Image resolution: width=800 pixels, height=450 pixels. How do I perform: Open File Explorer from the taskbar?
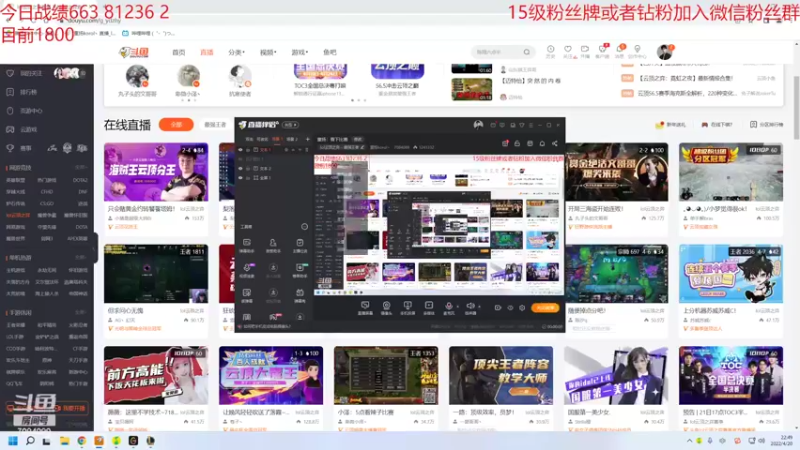point(64,441)
